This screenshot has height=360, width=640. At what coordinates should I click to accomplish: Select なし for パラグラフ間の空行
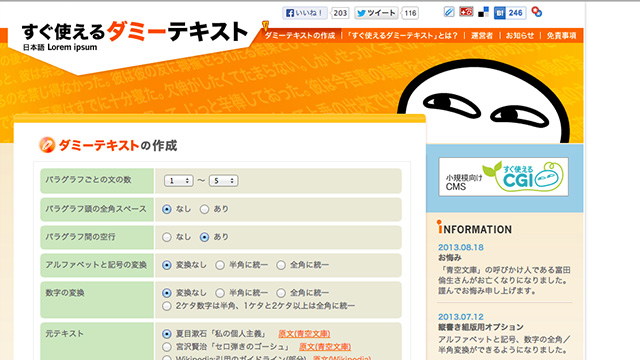[x=167, y=237]
